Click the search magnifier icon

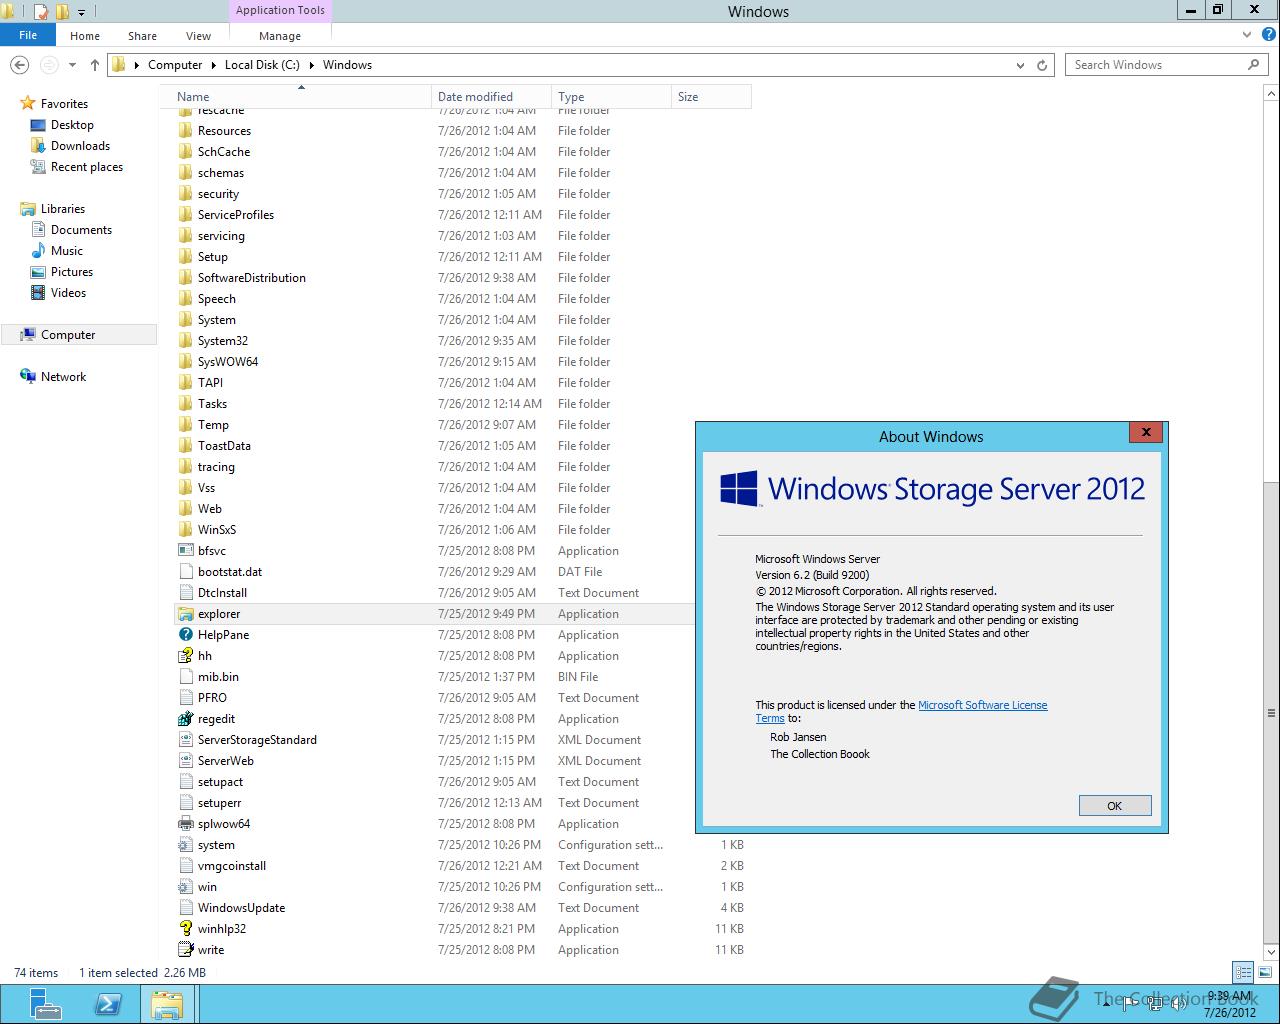click(1253, 65)
